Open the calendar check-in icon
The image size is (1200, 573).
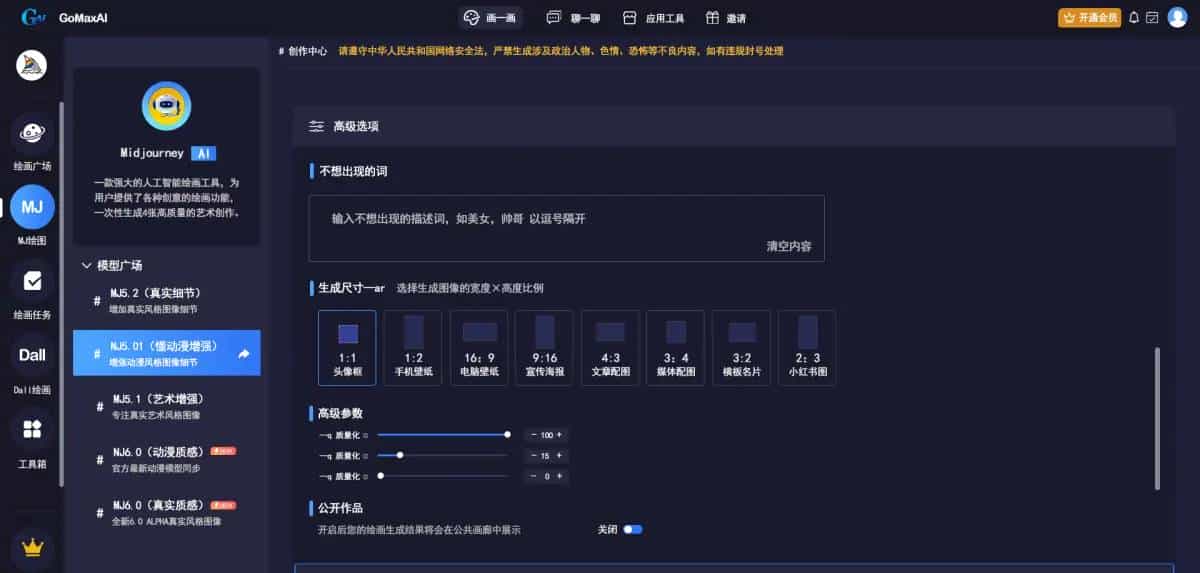pos(1152,17)
